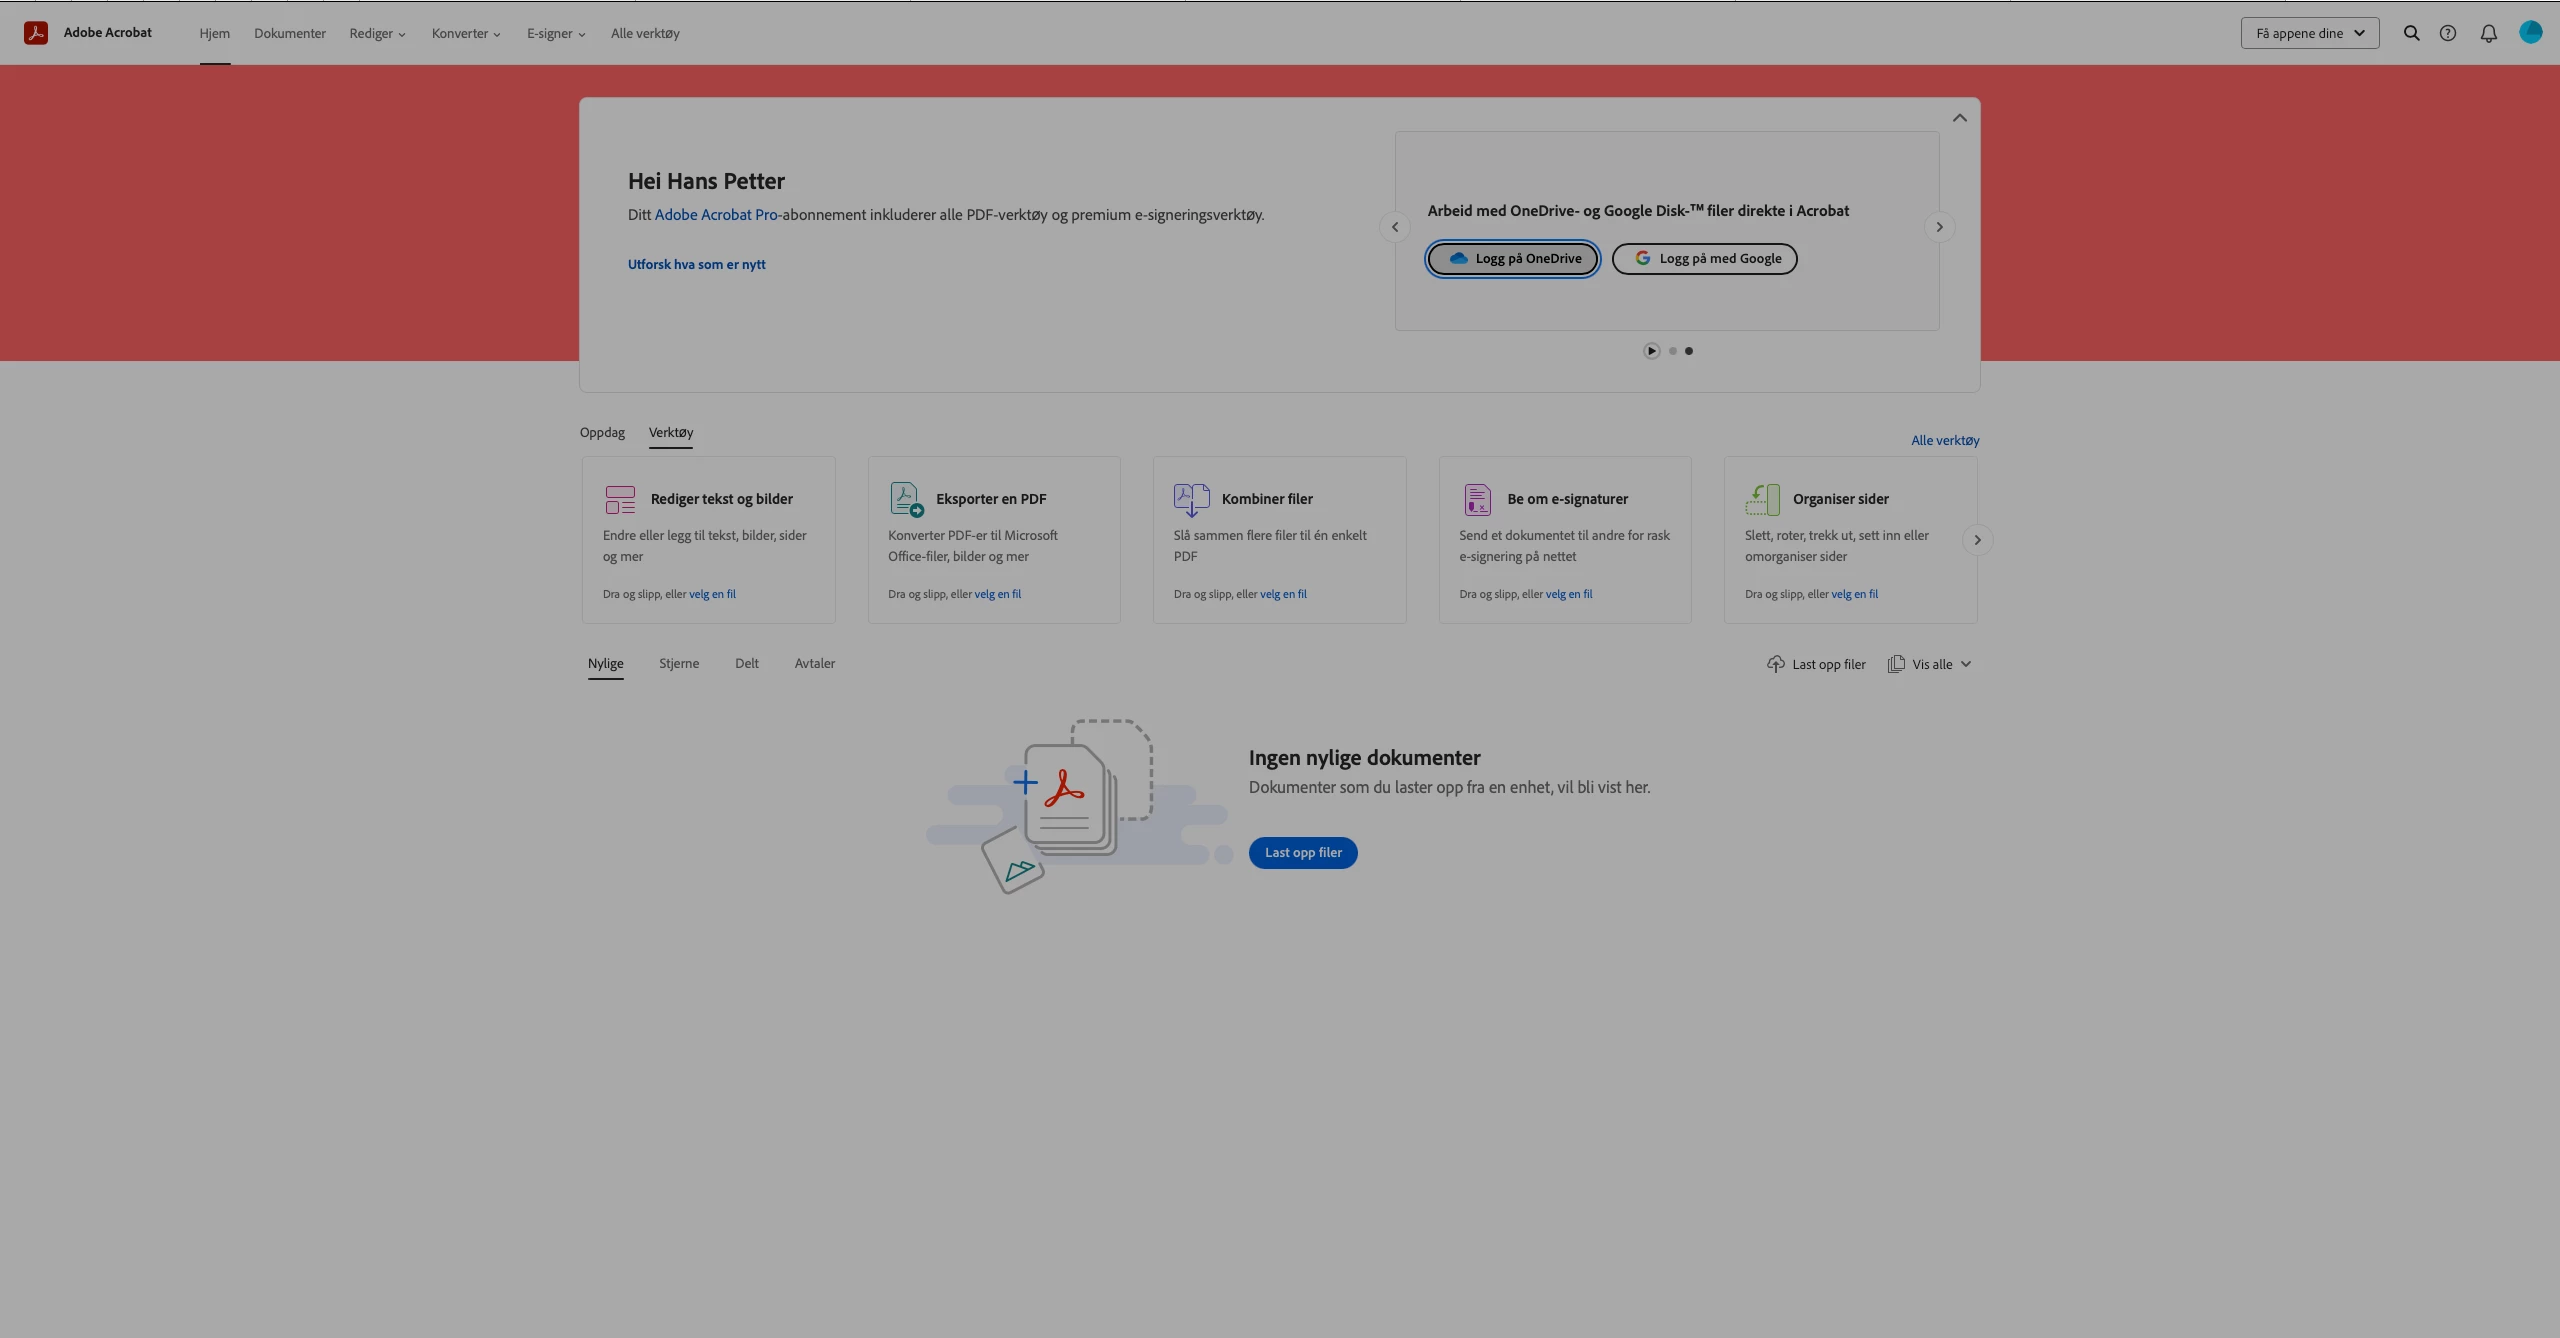Click the Organiser sider tool icon
This screenshot has width=2560, height=1338.
(1762, 499)
